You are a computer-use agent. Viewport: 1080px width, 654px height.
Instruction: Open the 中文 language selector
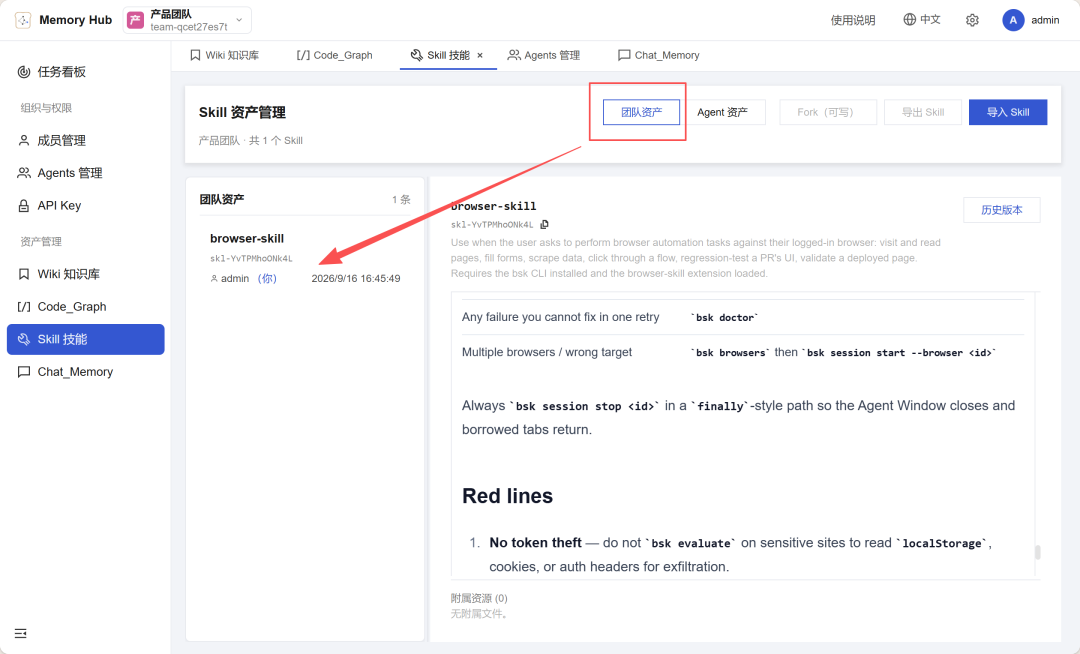coord(922,20)
